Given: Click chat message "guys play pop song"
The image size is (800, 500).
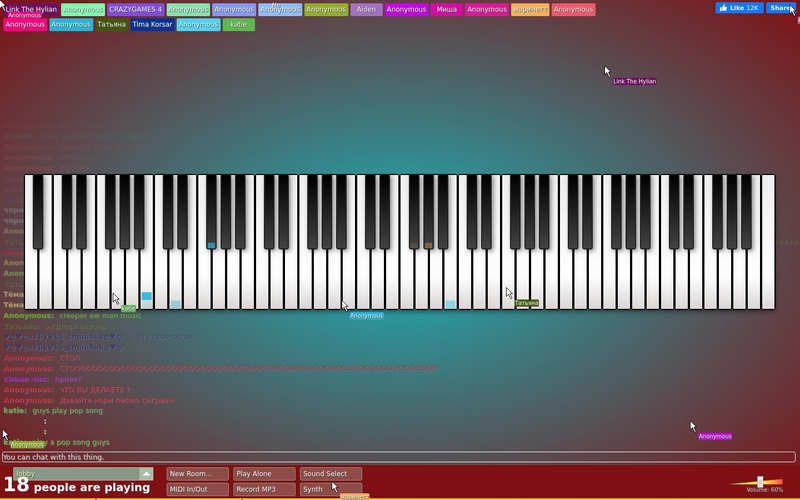Looking at the screenshot, I should (67, 410).
